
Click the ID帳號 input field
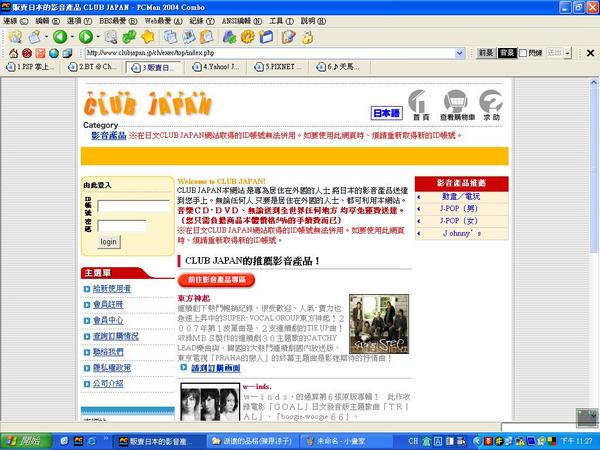coord(133,206)
